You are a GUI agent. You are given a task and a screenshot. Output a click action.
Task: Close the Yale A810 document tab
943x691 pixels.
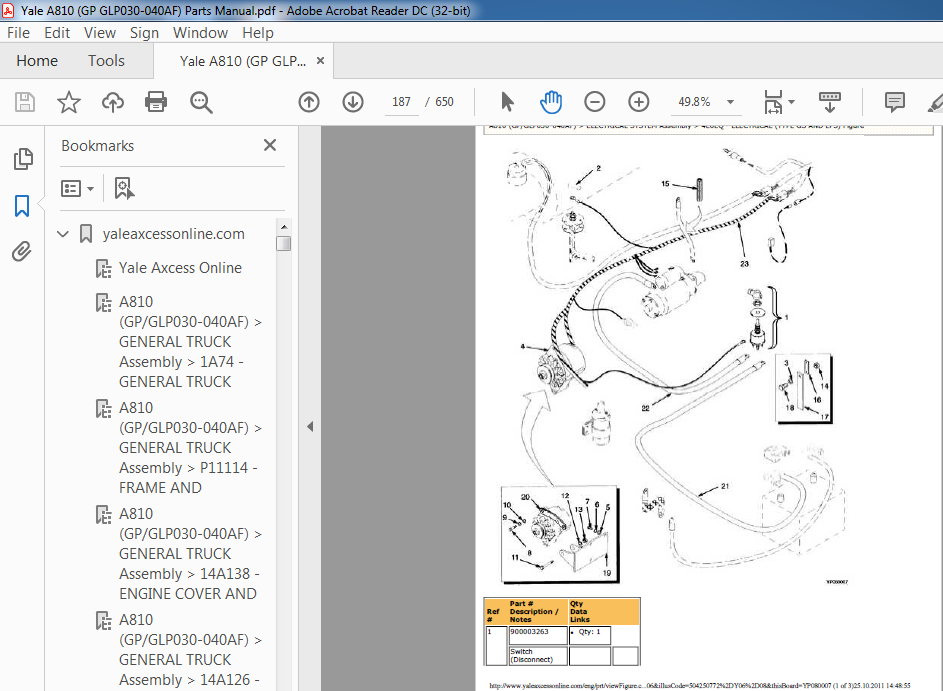tap(321, 61)
